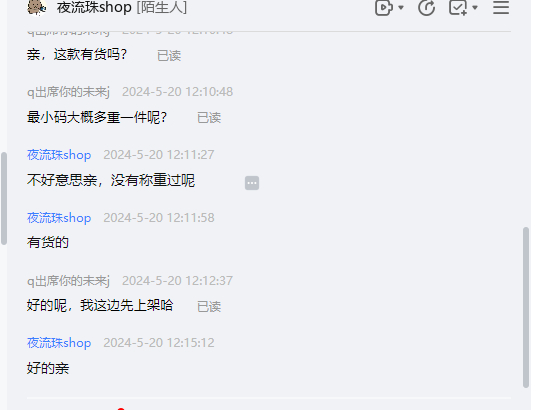
Task: Expand the video call dropdown arrow
Action: click(401, 8)
